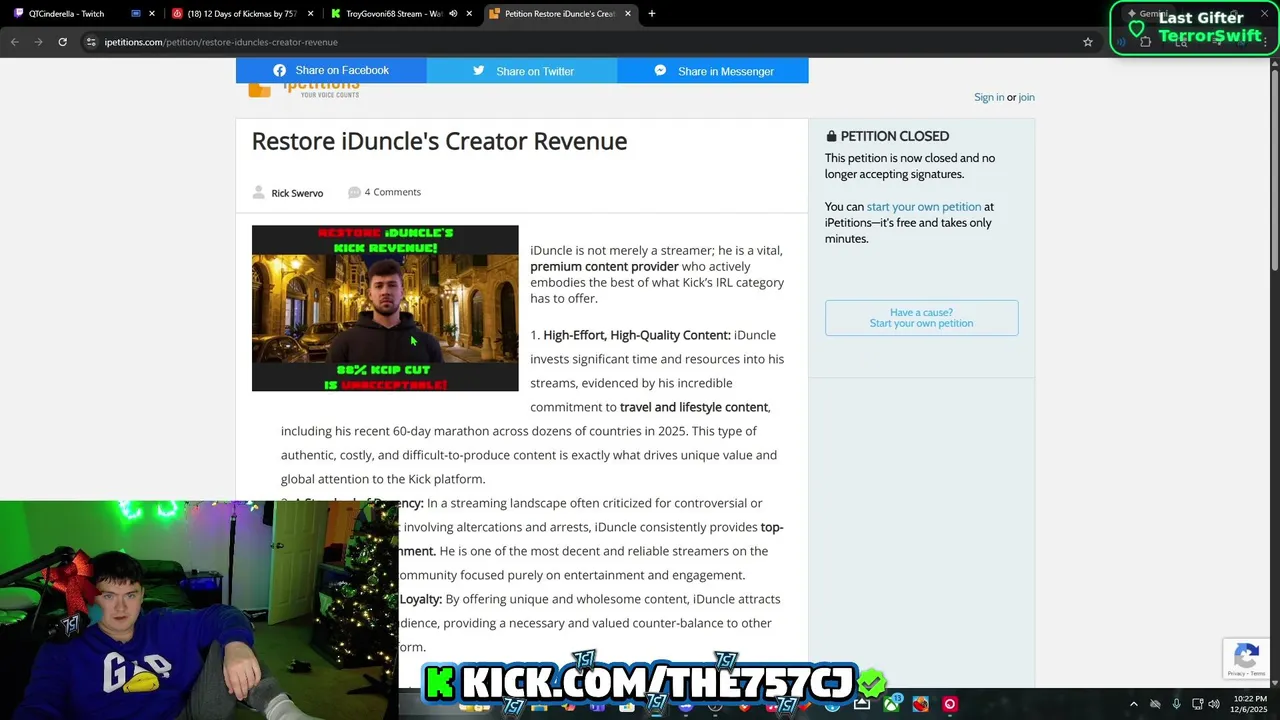View site information icon in address bar

pyautogui.click(x=91, y=42)
